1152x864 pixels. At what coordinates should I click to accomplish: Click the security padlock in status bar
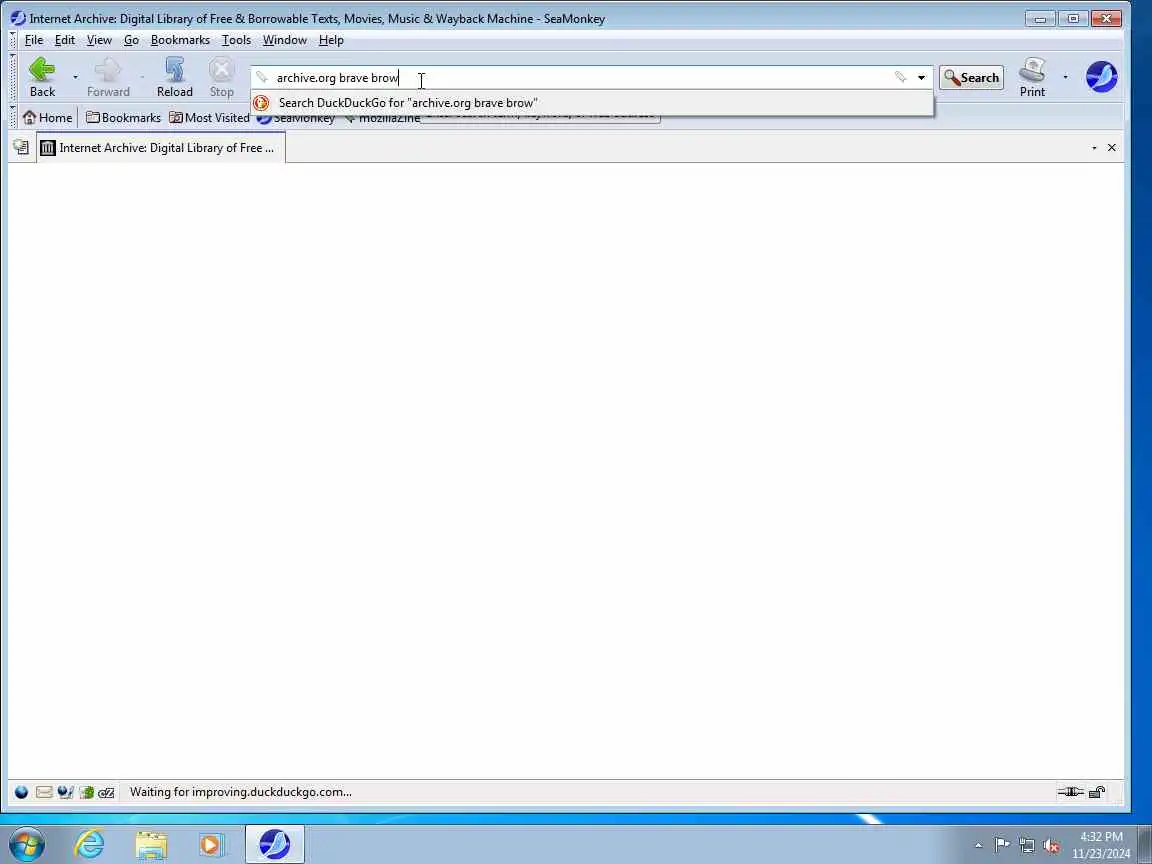1097,792
